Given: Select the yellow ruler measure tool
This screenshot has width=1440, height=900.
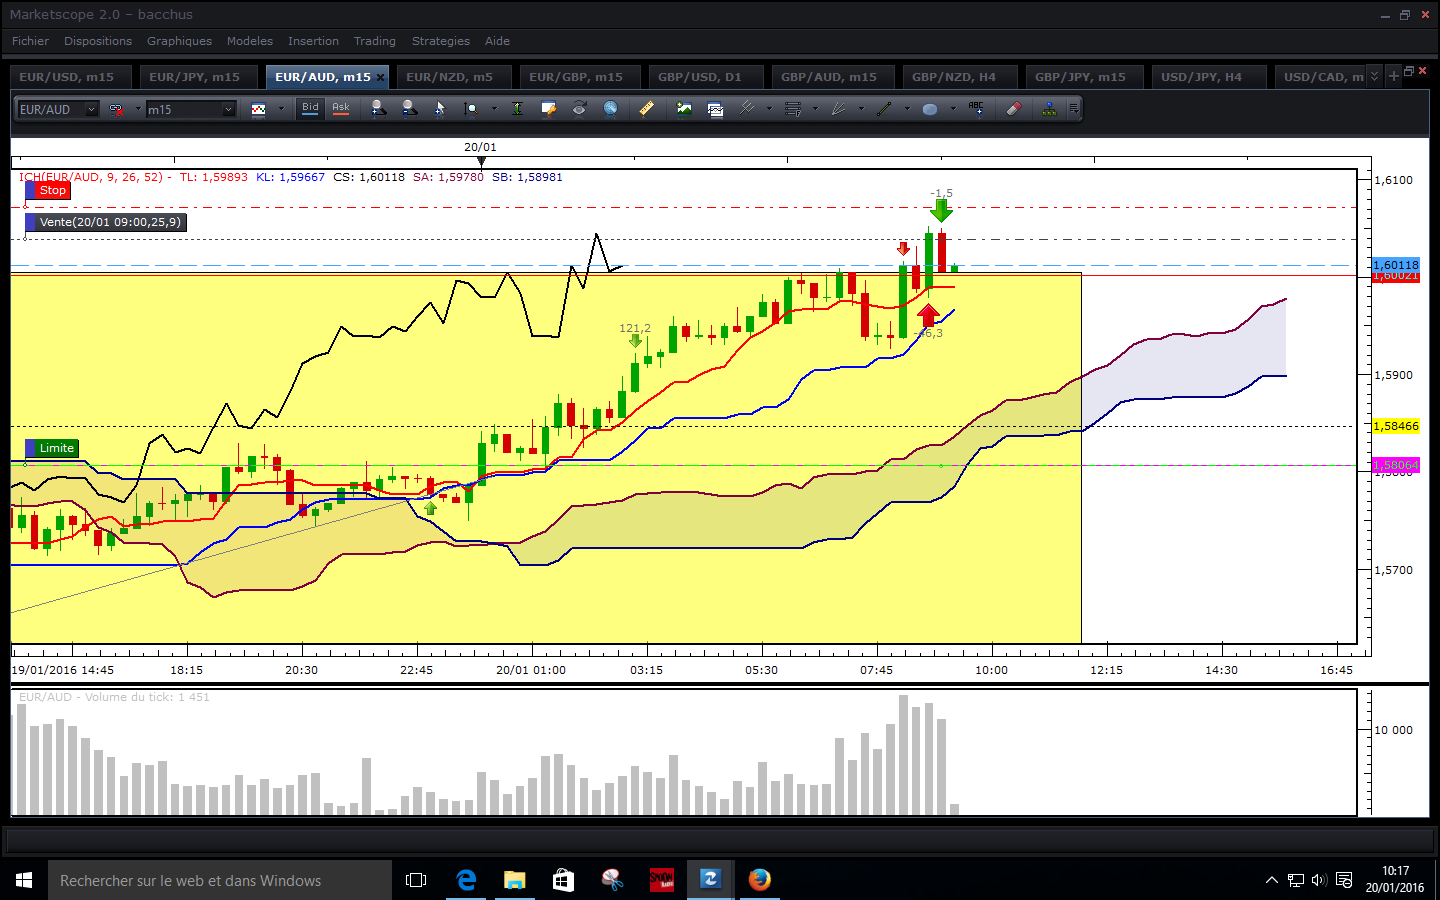Looking at the screenshot, I should click(647, 109).
